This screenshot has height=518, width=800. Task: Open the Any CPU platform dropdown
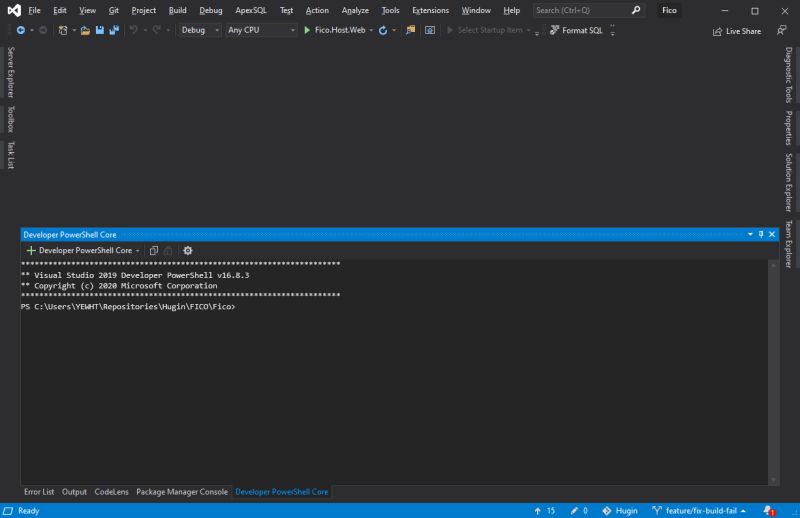[x=261, y=30]
